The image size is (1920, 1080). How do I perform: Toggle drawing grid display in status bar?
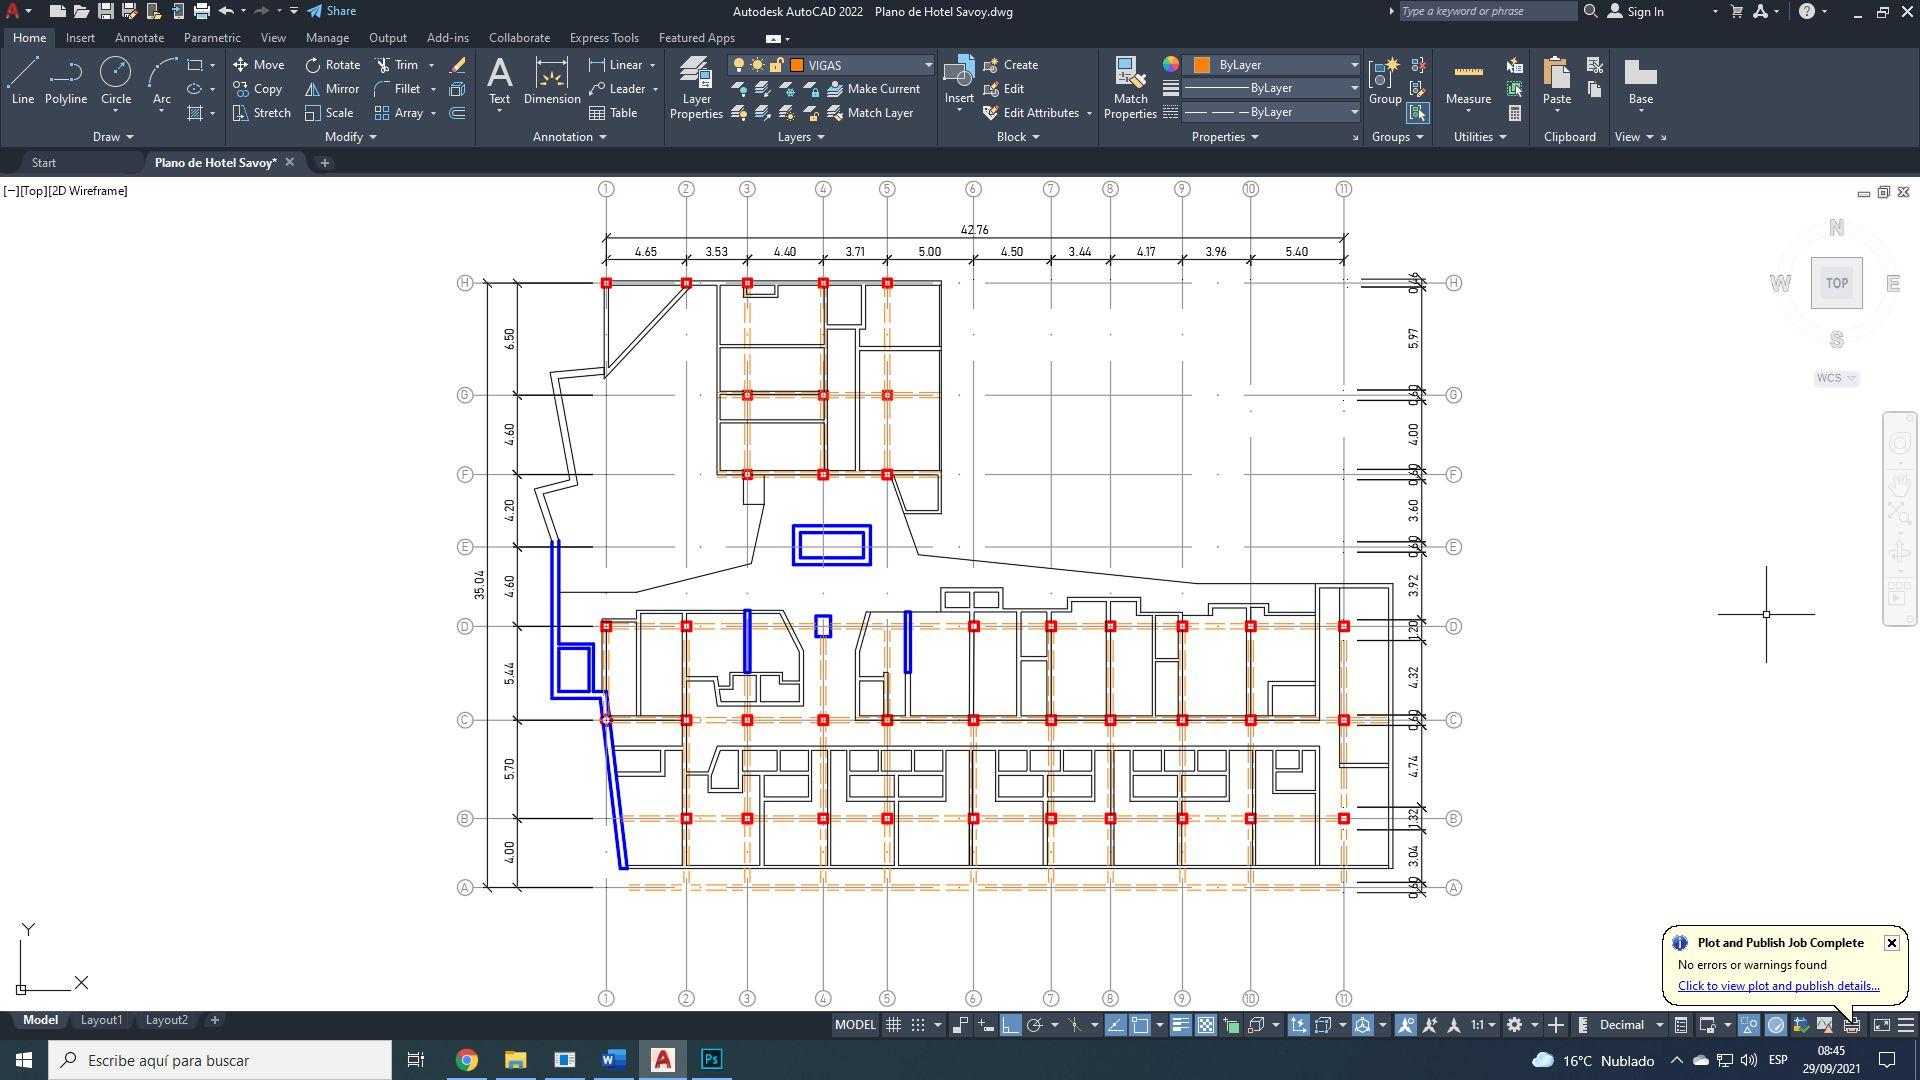pos(893,1025)
